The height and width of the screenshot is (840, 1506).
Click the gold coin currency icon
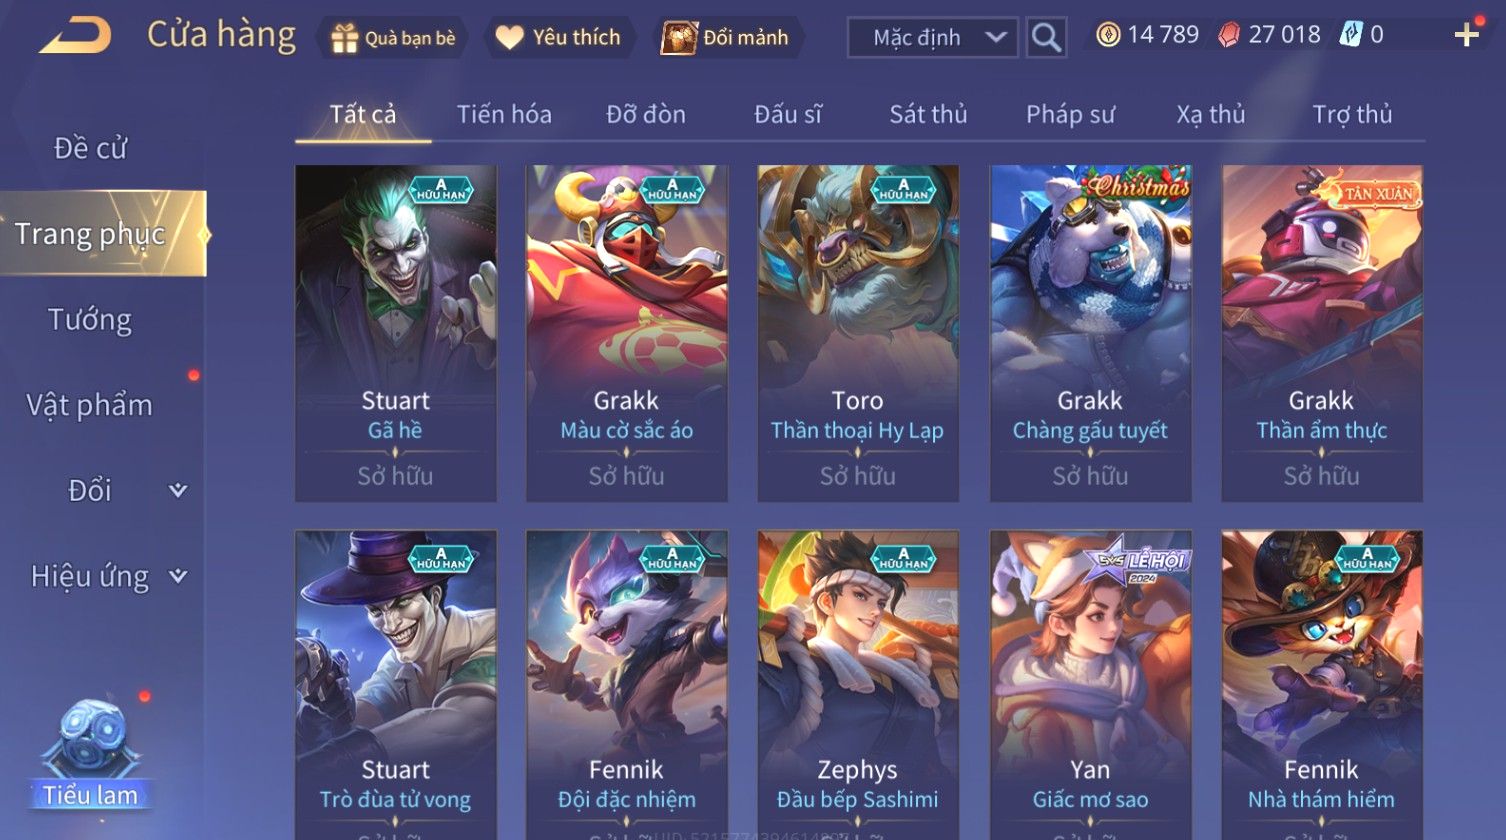(x=1108, y=35)
